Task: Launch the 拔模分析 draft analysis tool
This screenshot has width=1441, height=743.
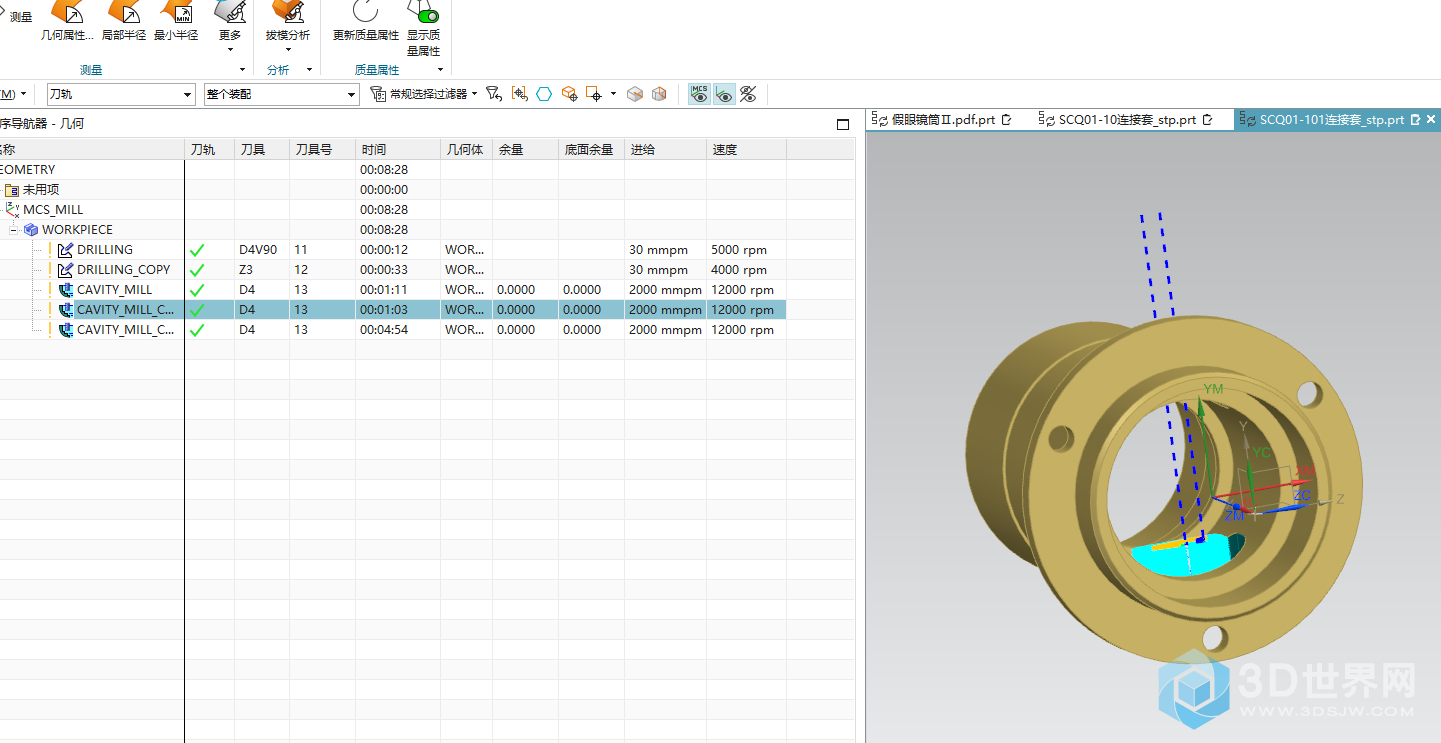Action: click(x=288, y=20)
